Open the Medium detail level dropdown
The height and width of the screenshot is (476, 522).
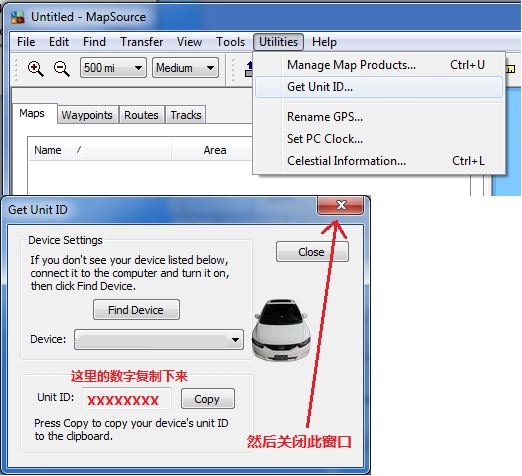pyautogui.click(x=185, y=68)
